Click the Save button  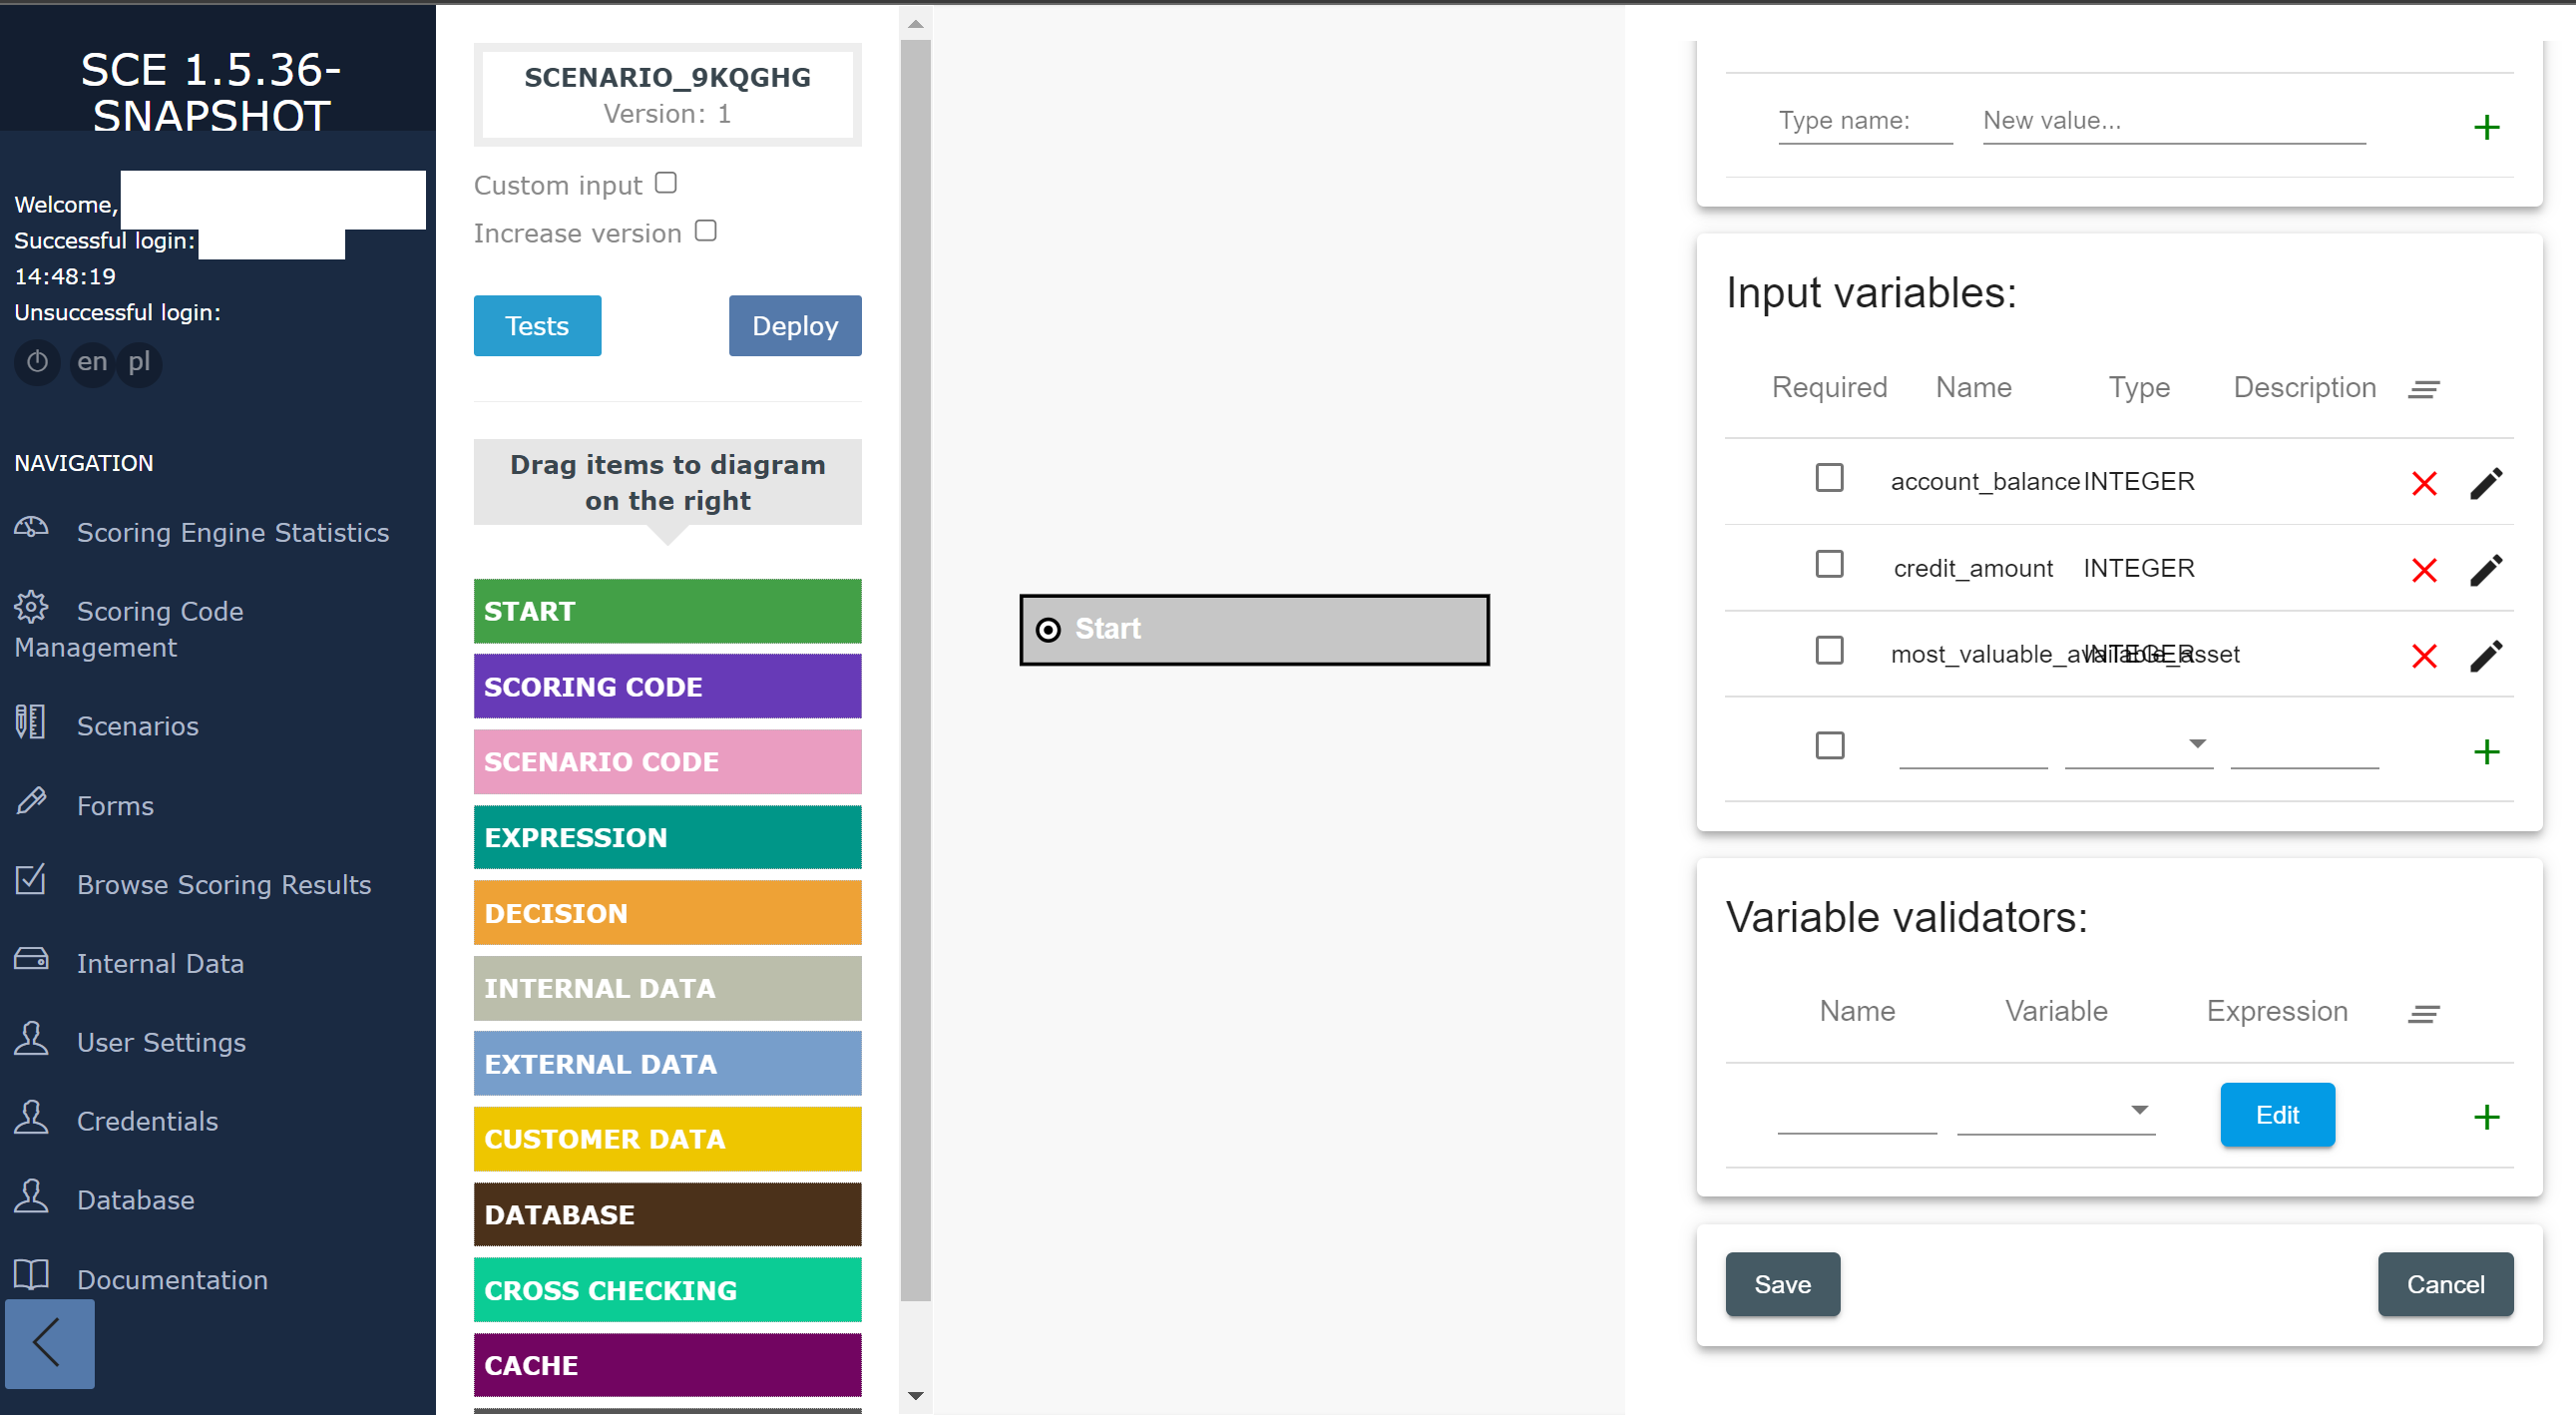(x=1782, y=1284)
